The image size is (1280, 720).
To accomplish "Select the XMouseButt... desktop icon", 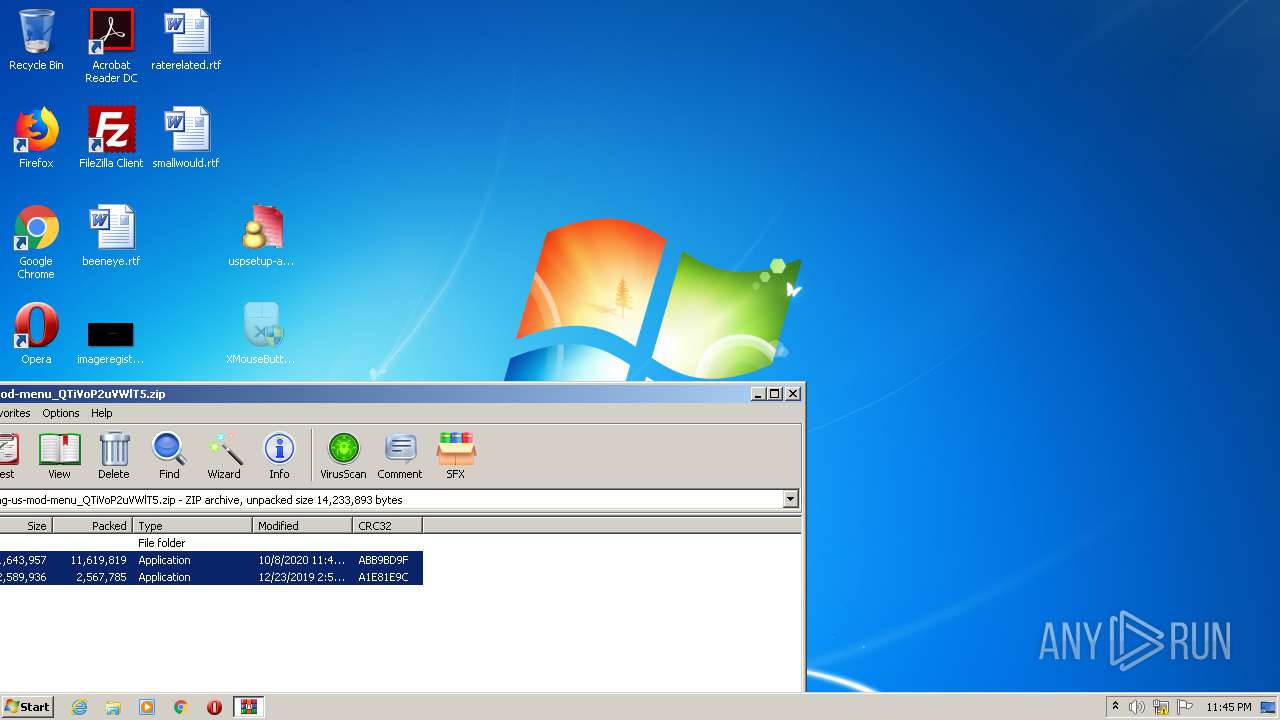I will (x=262, y=335).
